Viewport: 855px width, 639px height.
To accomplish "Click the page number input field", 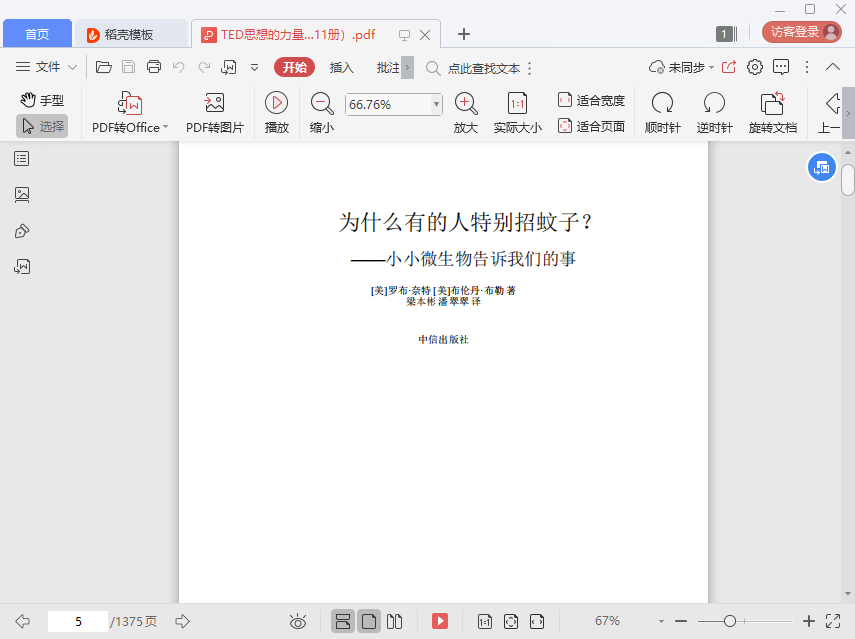I will (x=77, y=621).
